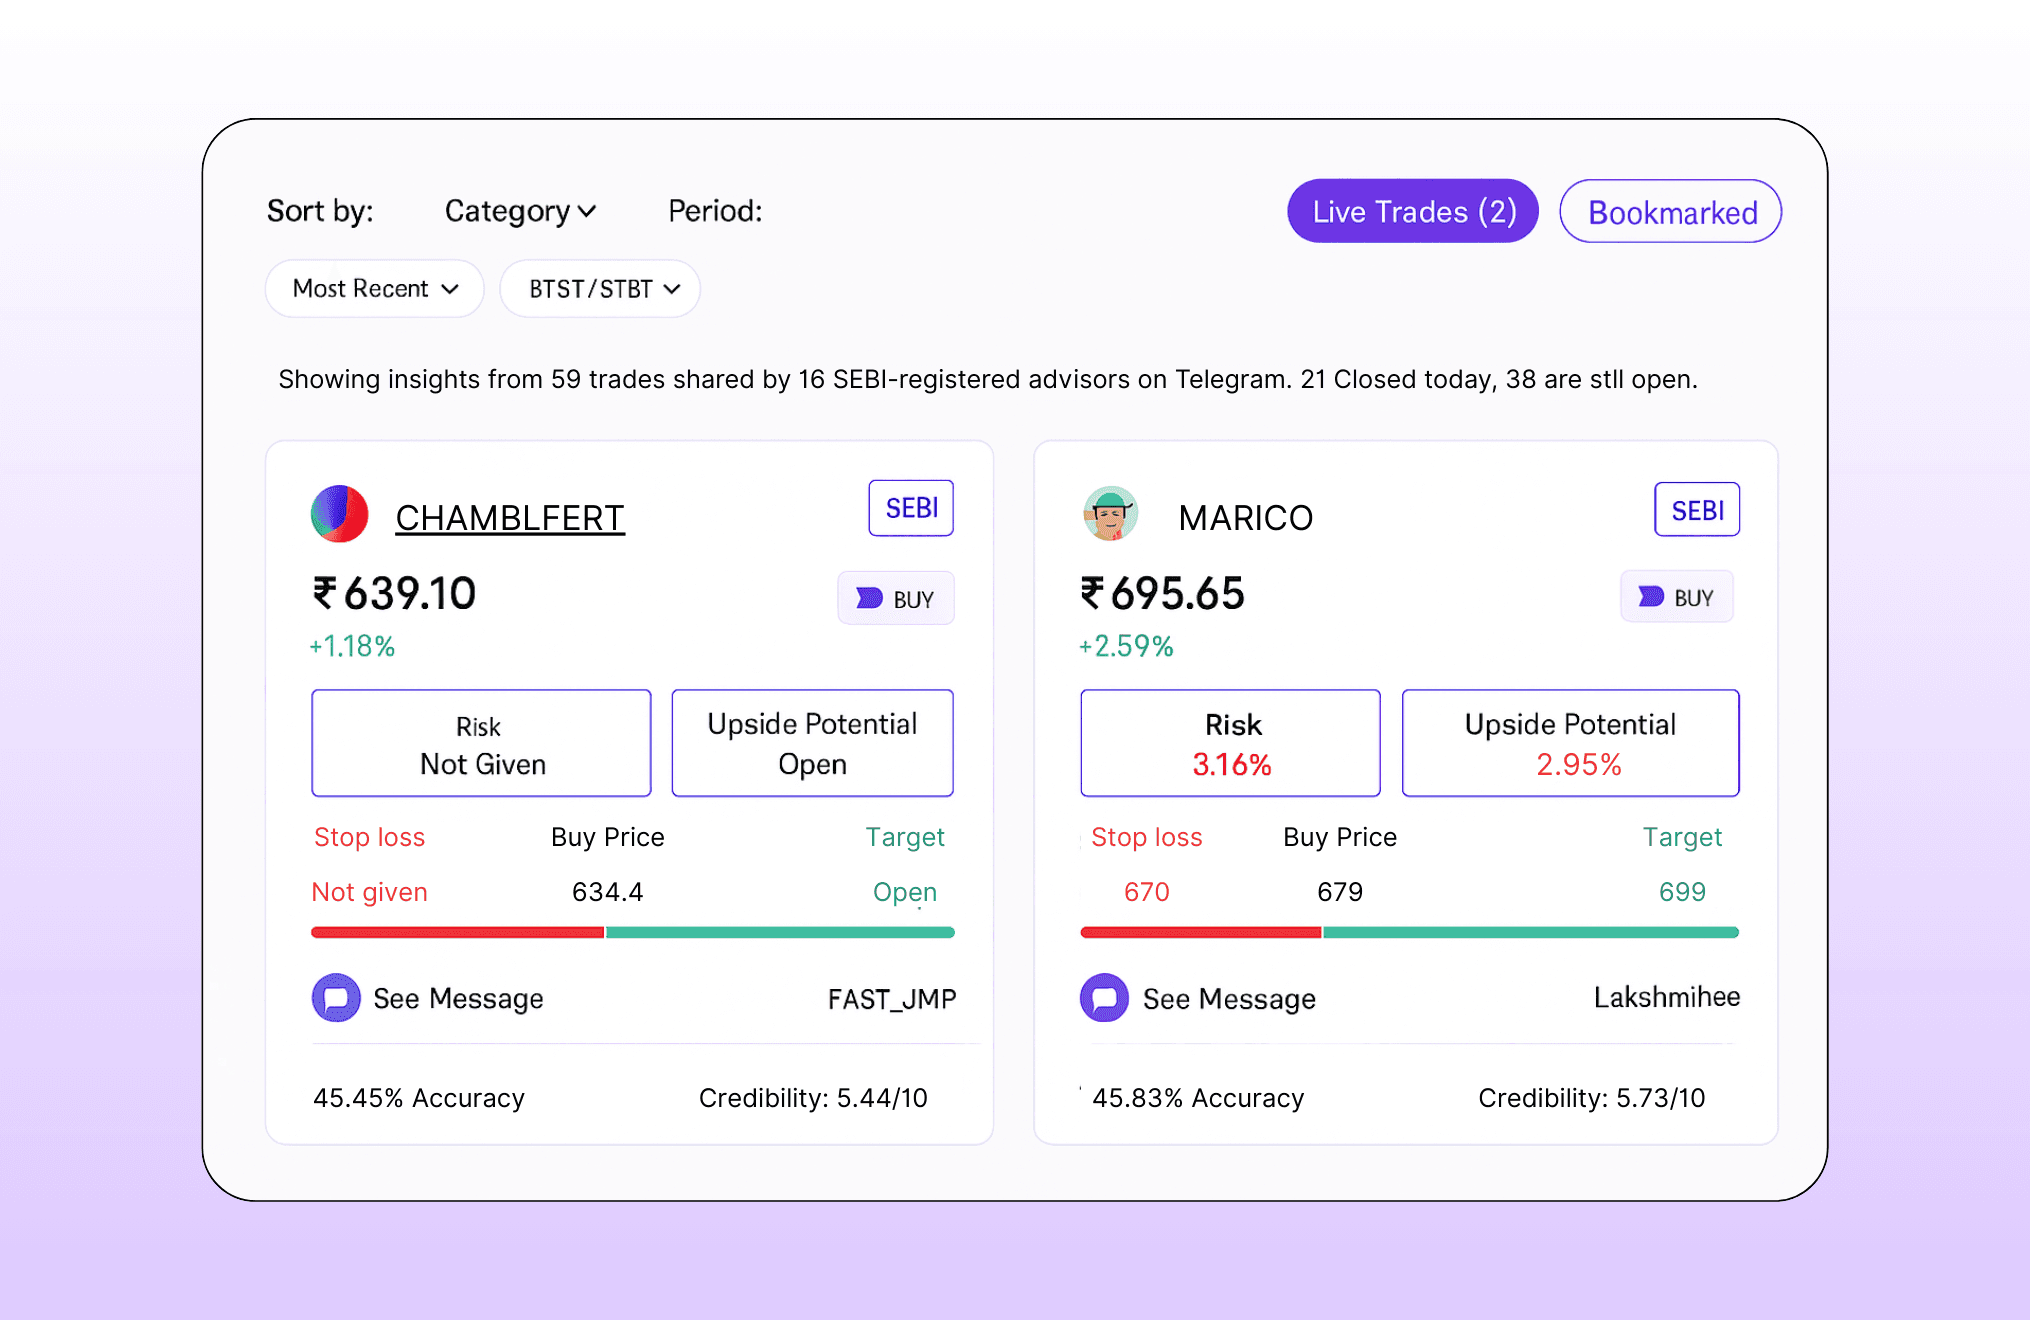
Task: Open the CHAMBLFERT stock link
Action: [510, 518]
